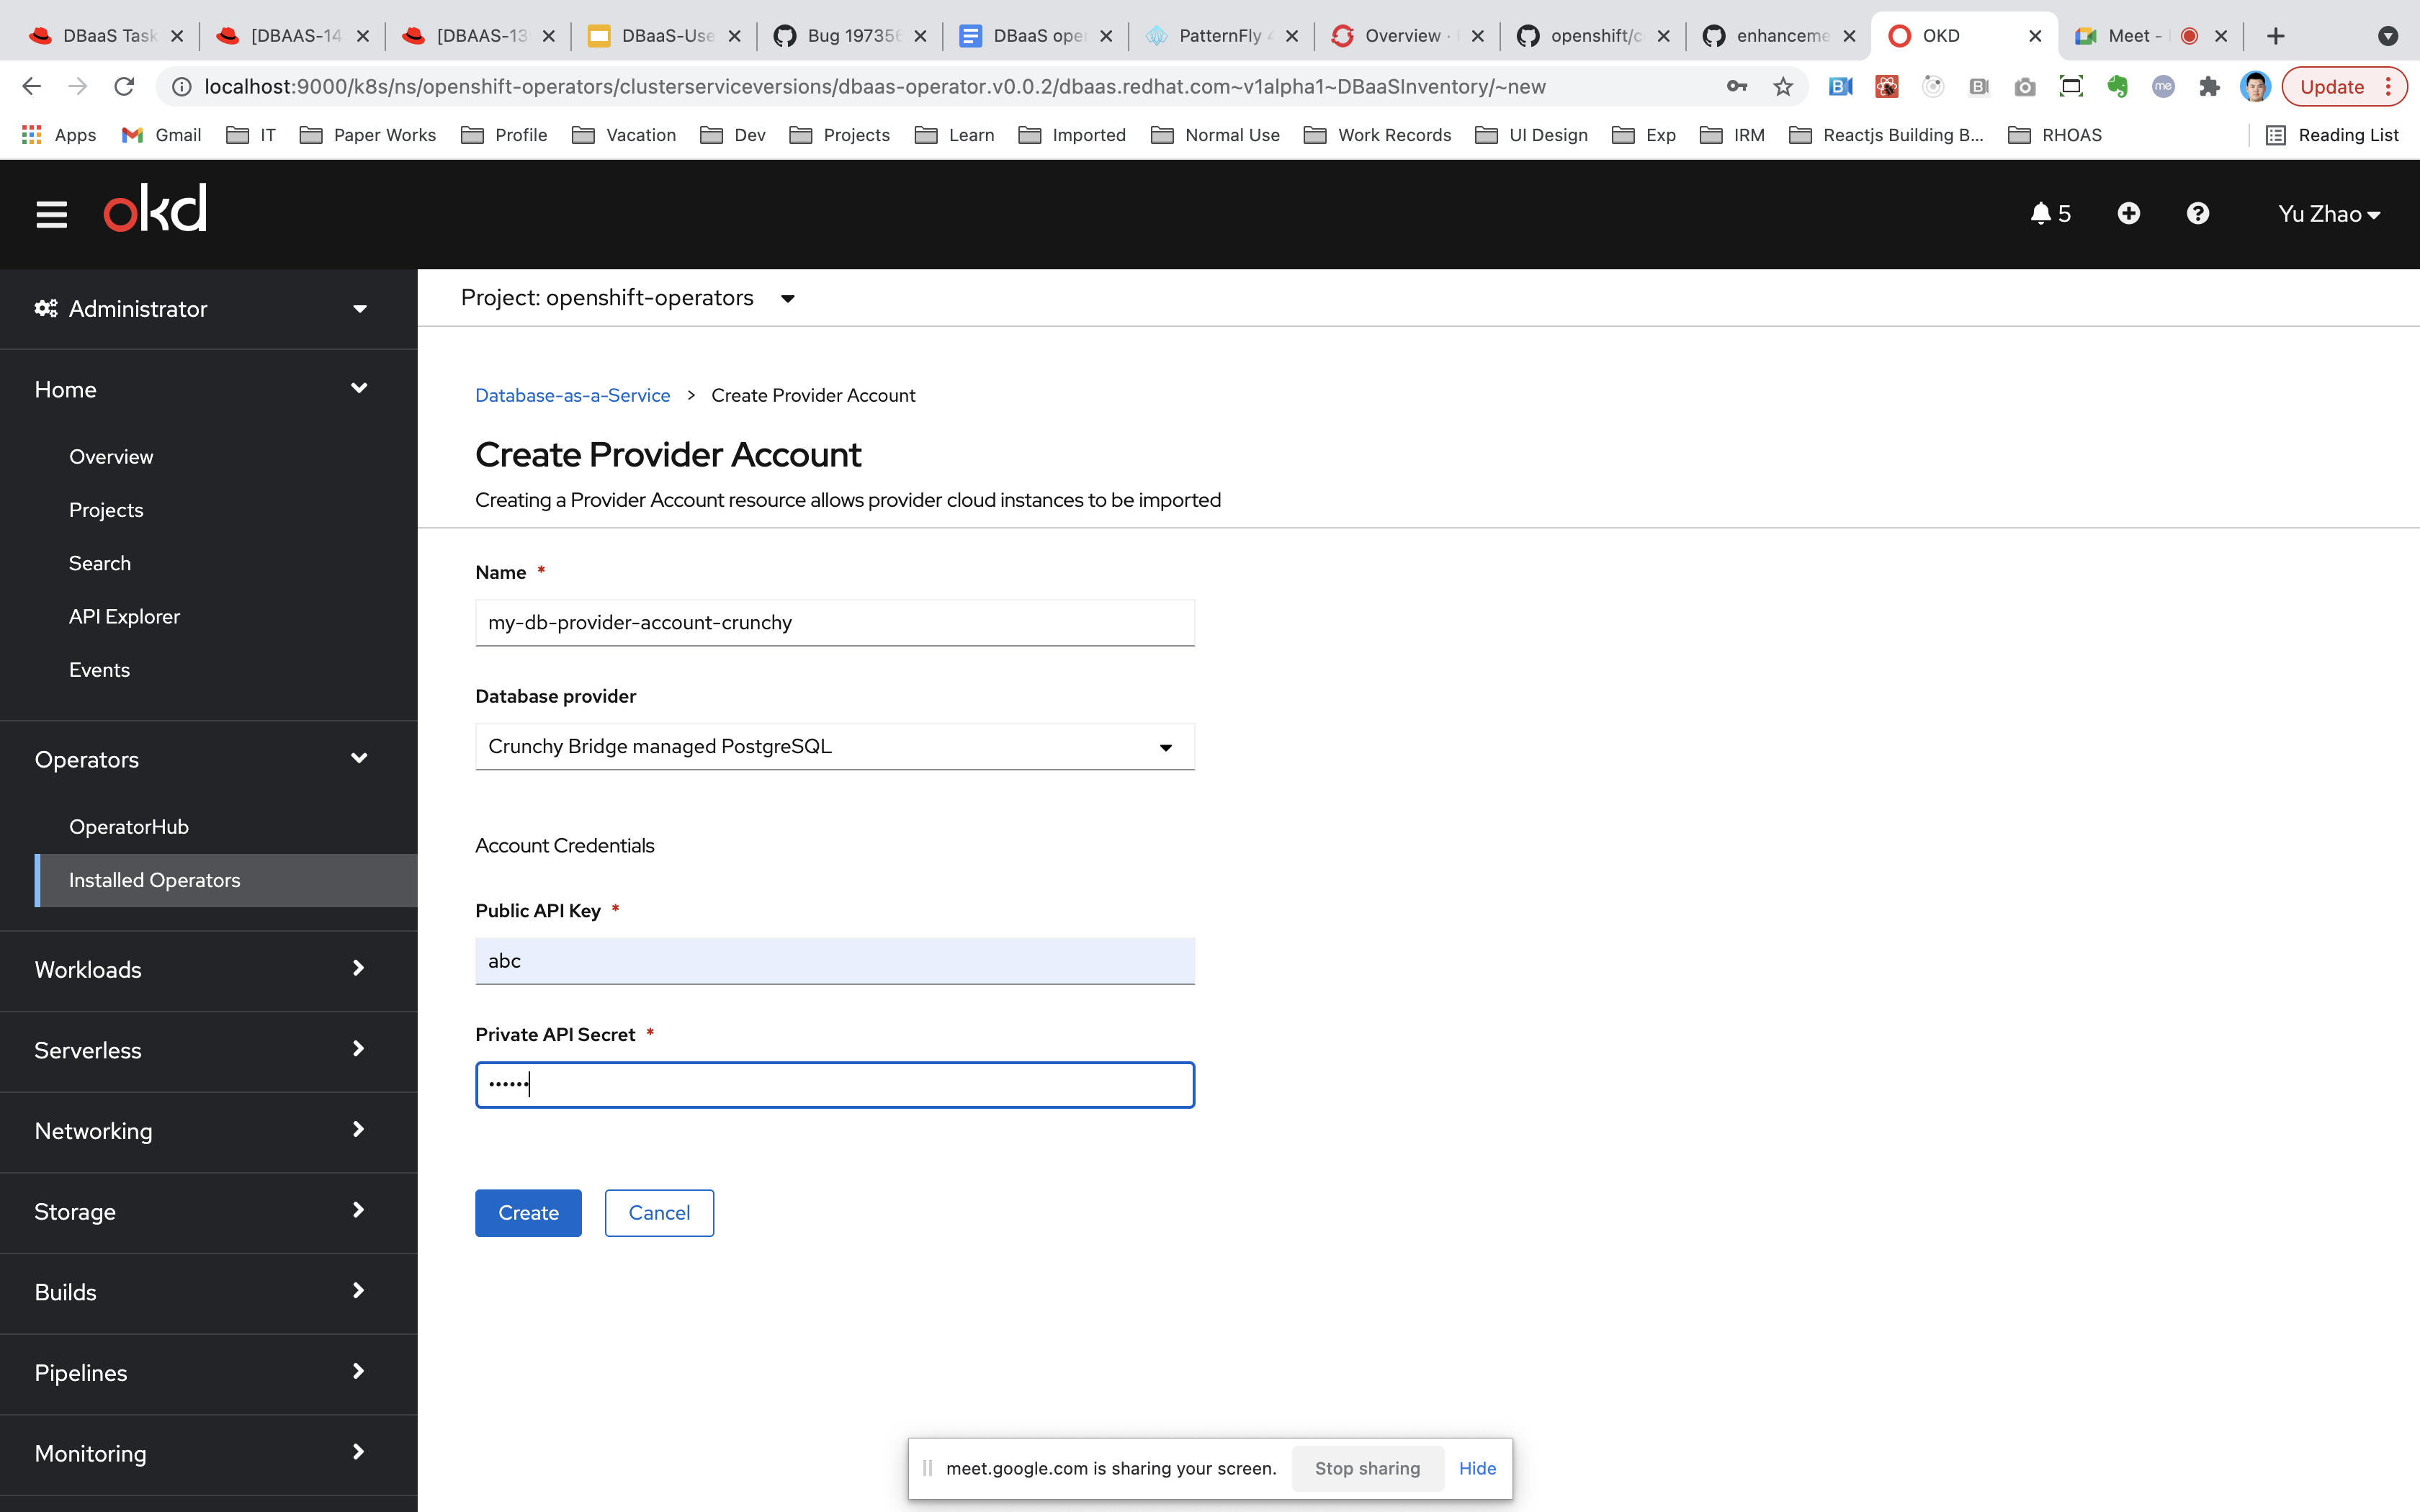This screenshot has width=2420, height=1512.
Task: Click the Stop sharing button
Action: coord(1366,1468)
